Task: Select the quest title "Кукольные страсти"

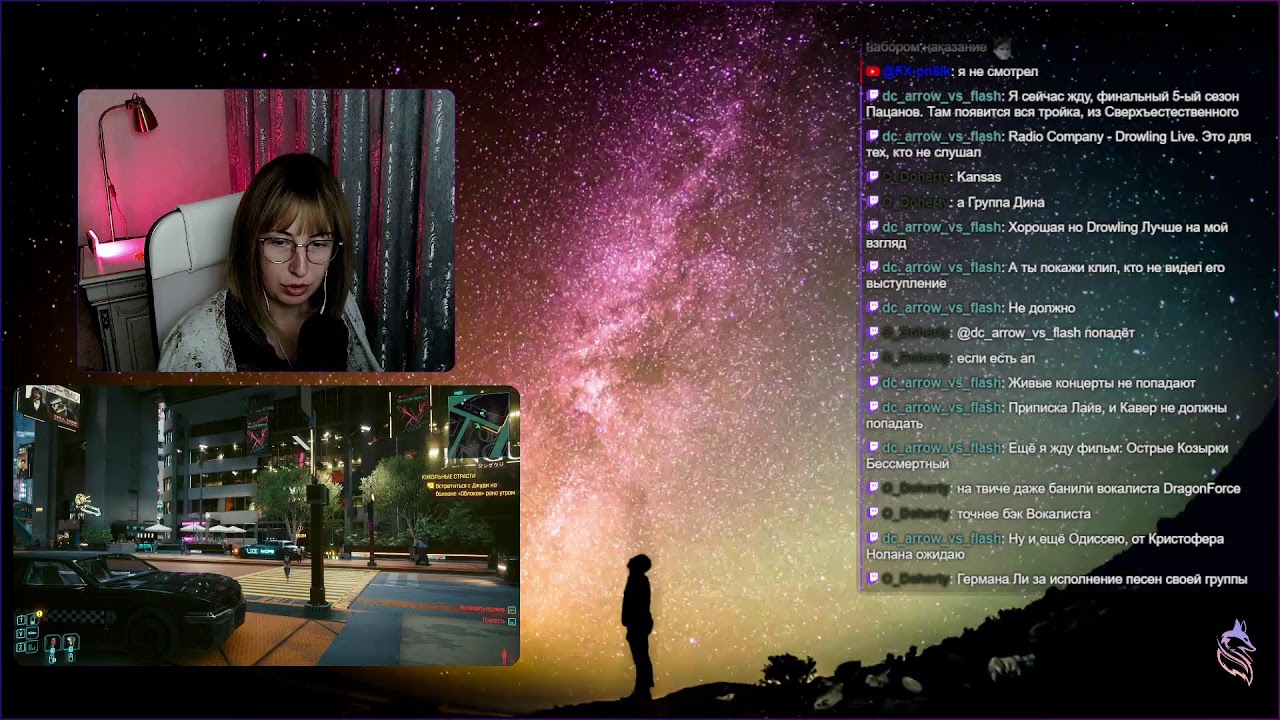Action: [x=449, y=477]
